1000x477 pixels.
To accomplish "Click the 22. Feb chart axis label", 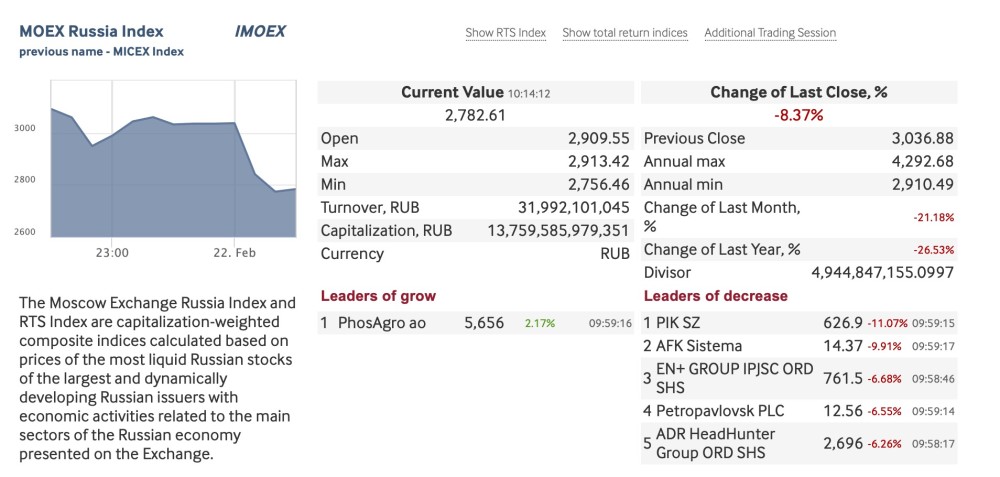I will [x=234, y=253].
